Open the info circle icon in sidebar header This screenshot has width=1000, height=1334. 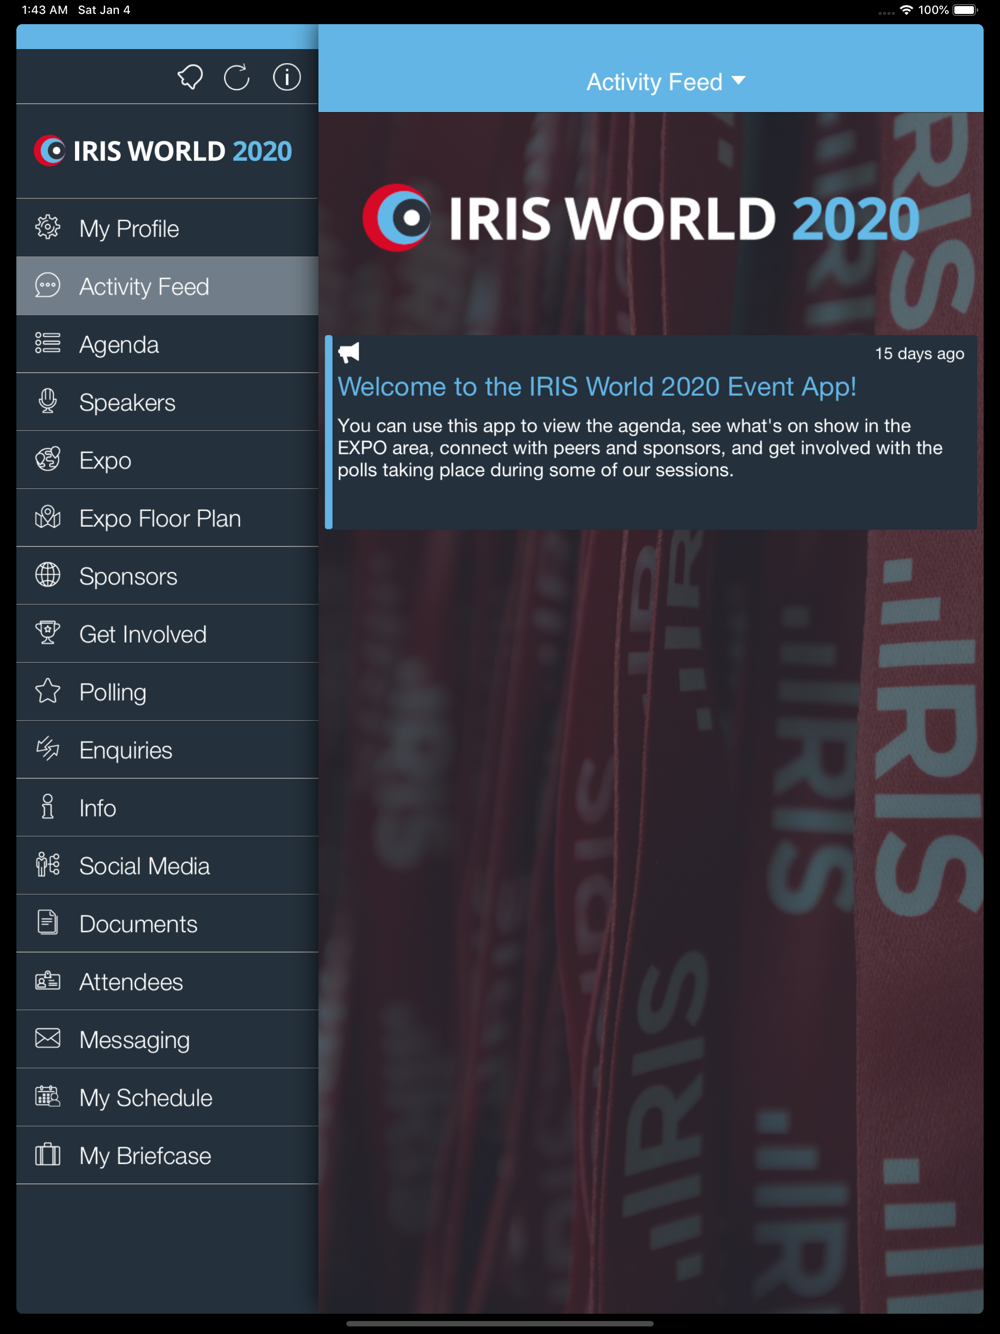287,77
